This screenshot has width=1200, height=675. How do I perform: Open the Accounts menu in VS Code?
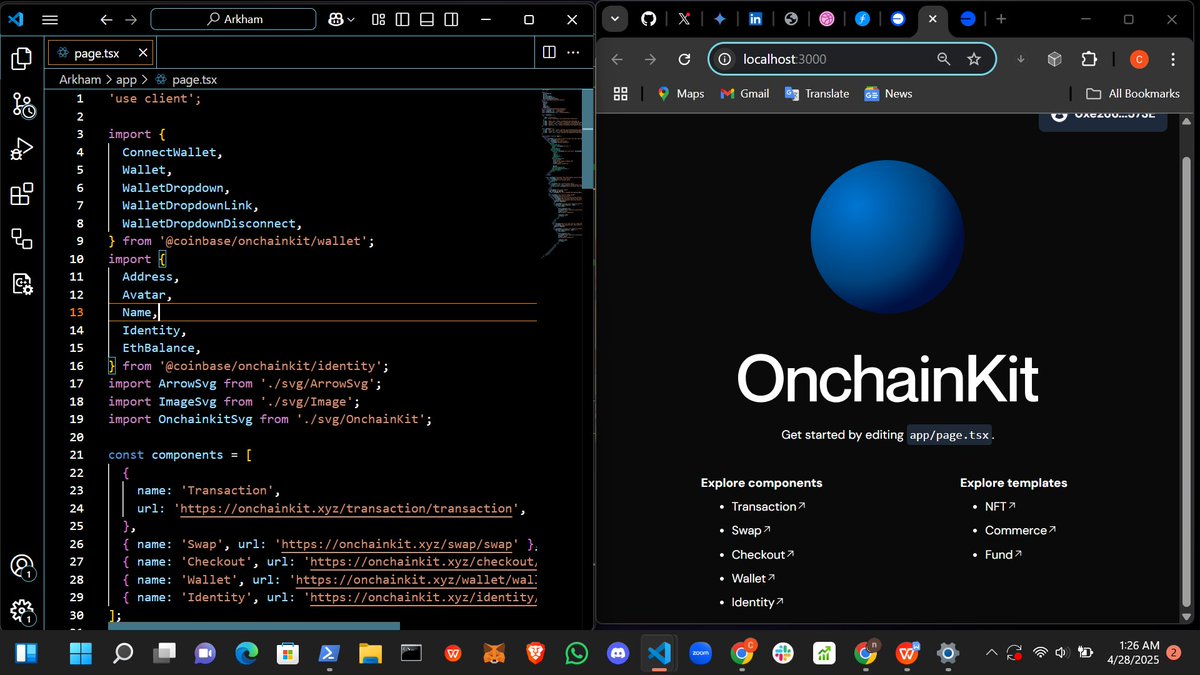pyautogui.click(x=21, y=566)
